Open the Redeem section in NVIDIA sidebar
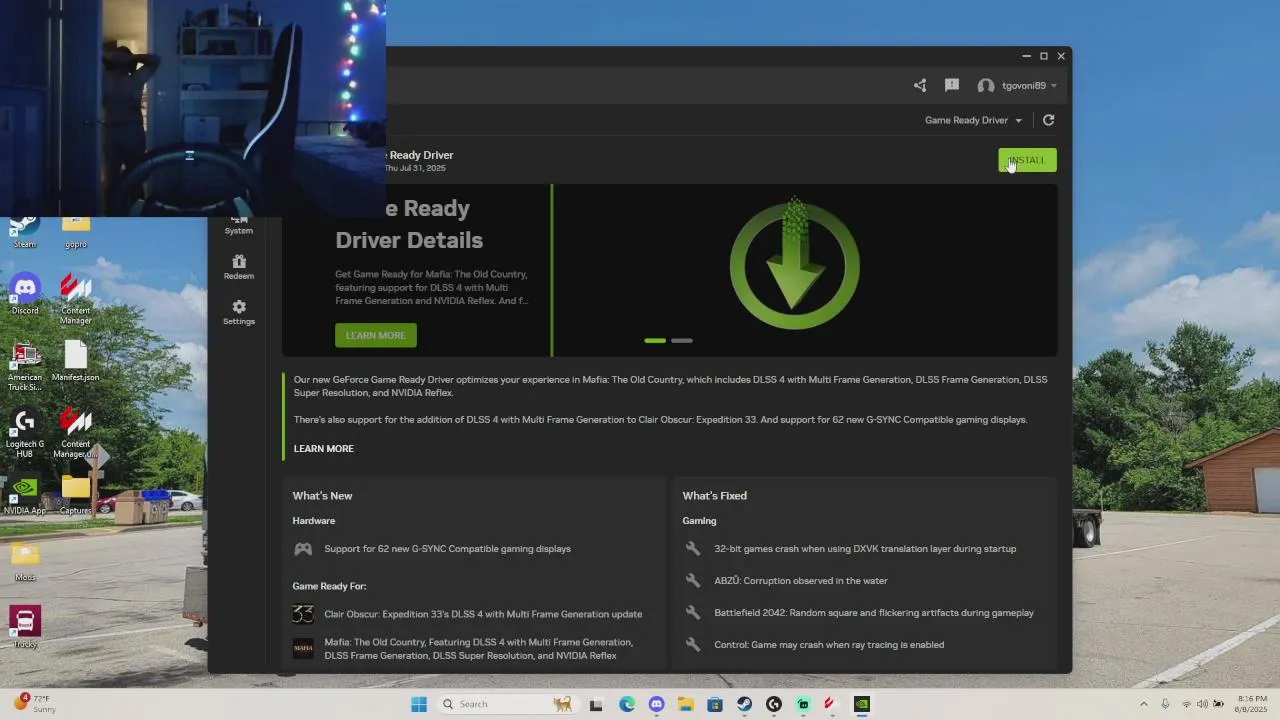The height and width of the screenshot is (720, 1280). [x=239, y=267]
